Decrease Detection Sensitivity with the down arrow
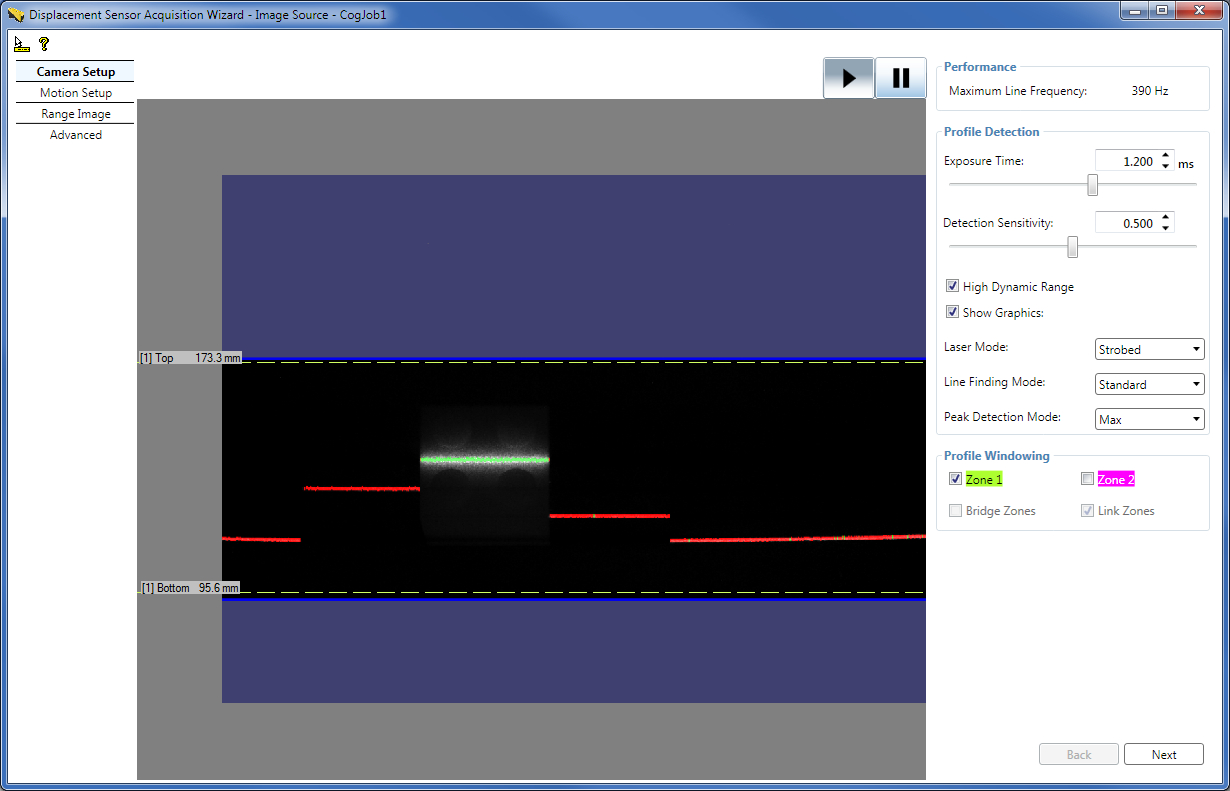The height and width of the screenshot is (791, 1230). [x=1166, y=228]
